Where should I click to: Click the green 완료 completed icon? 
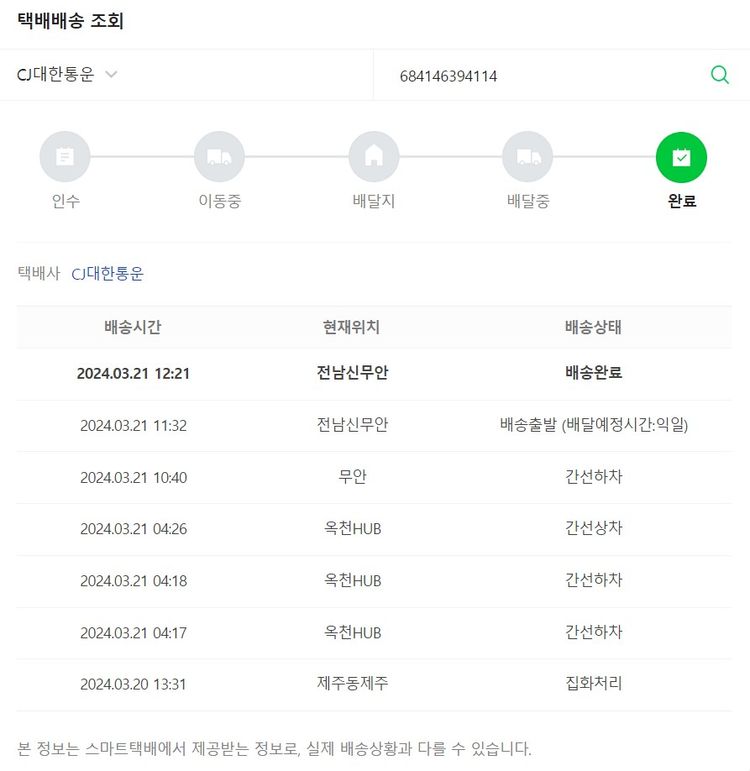tap(681, 157)
